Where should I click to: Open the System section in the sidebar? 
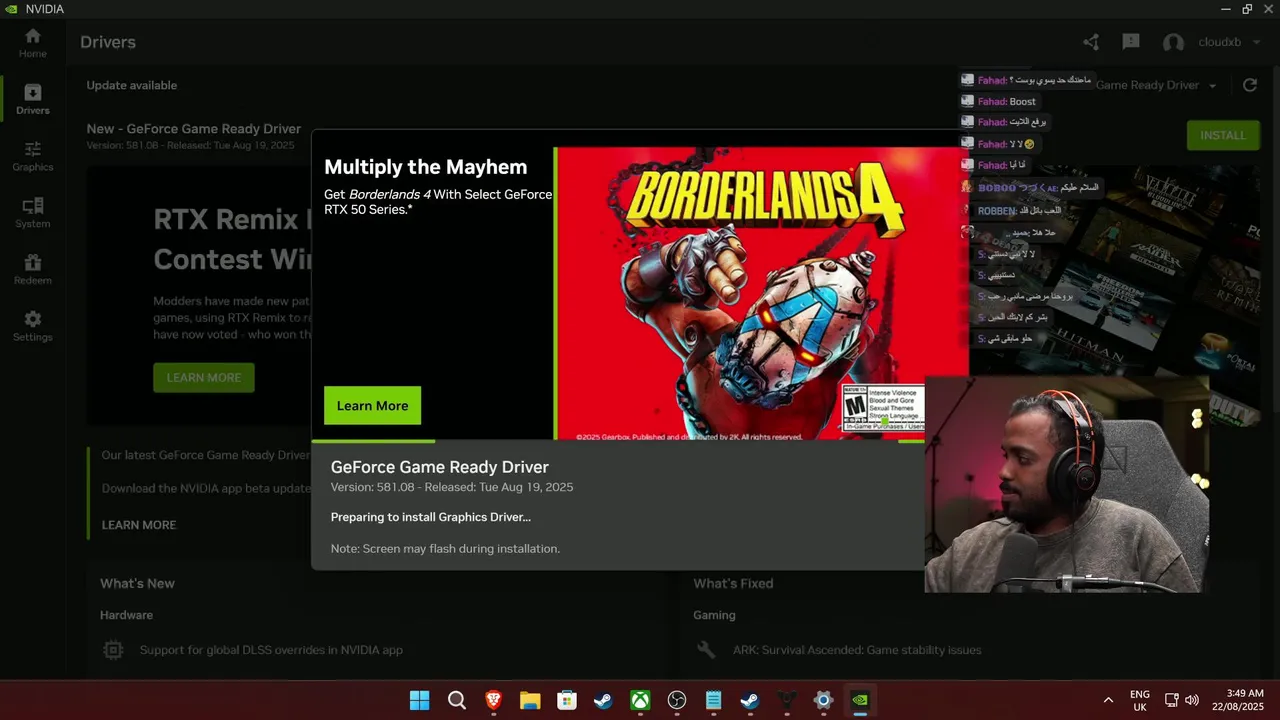[x=32, y=213]
